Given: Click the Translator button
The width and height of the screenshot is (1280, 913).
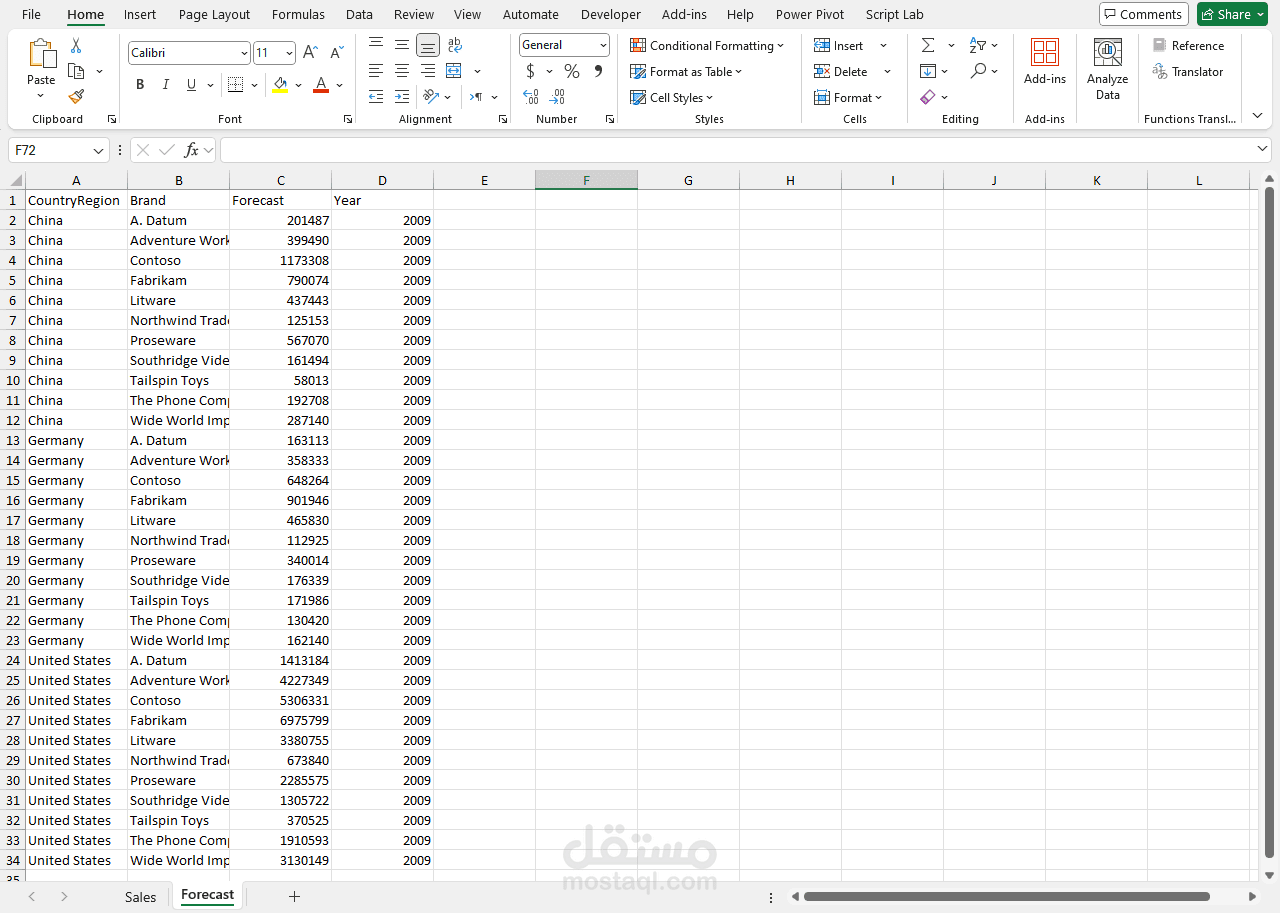Looking at the screenshot, I should [x=1188, y=71].
